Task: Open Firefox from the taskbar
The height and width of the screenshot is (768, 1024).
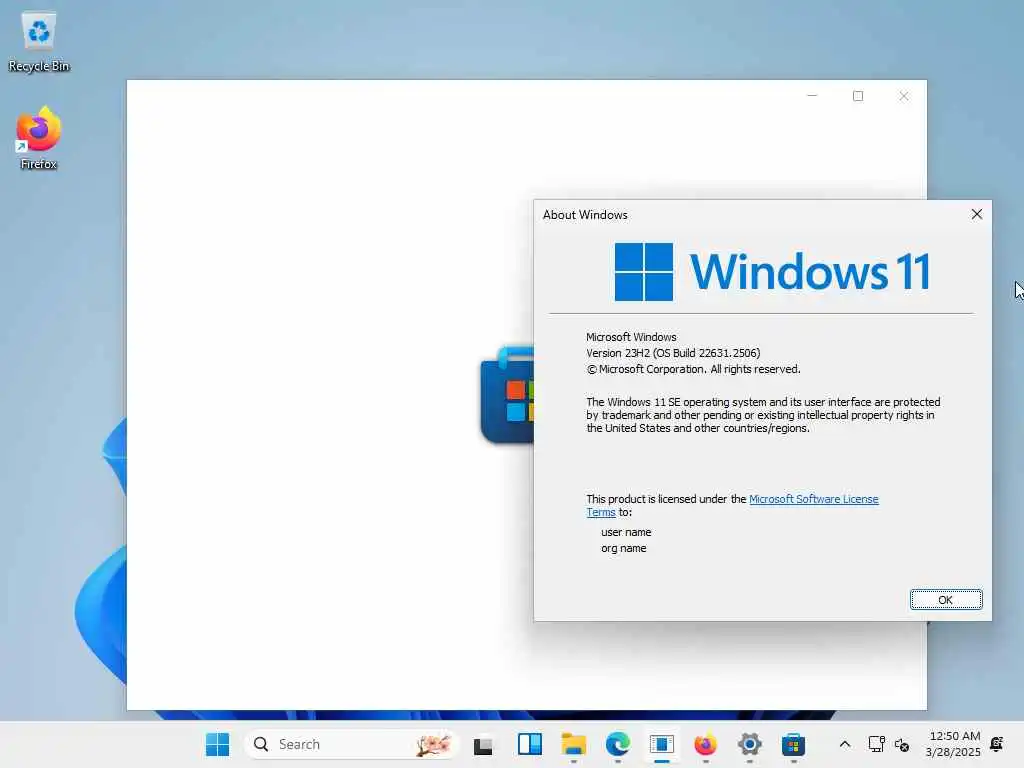Action: pyautogui.click(x=705, y=744)
